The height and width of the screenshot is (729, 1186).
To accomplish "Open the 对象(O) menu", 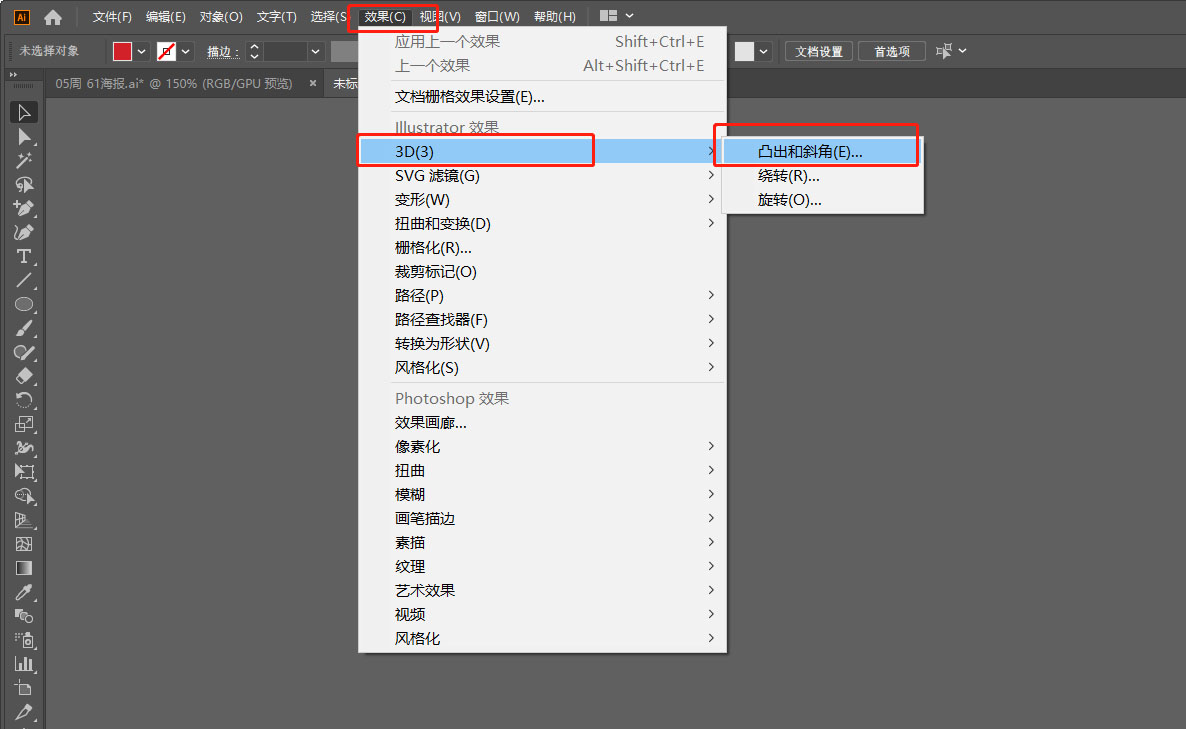I will (x=221, y=17).
